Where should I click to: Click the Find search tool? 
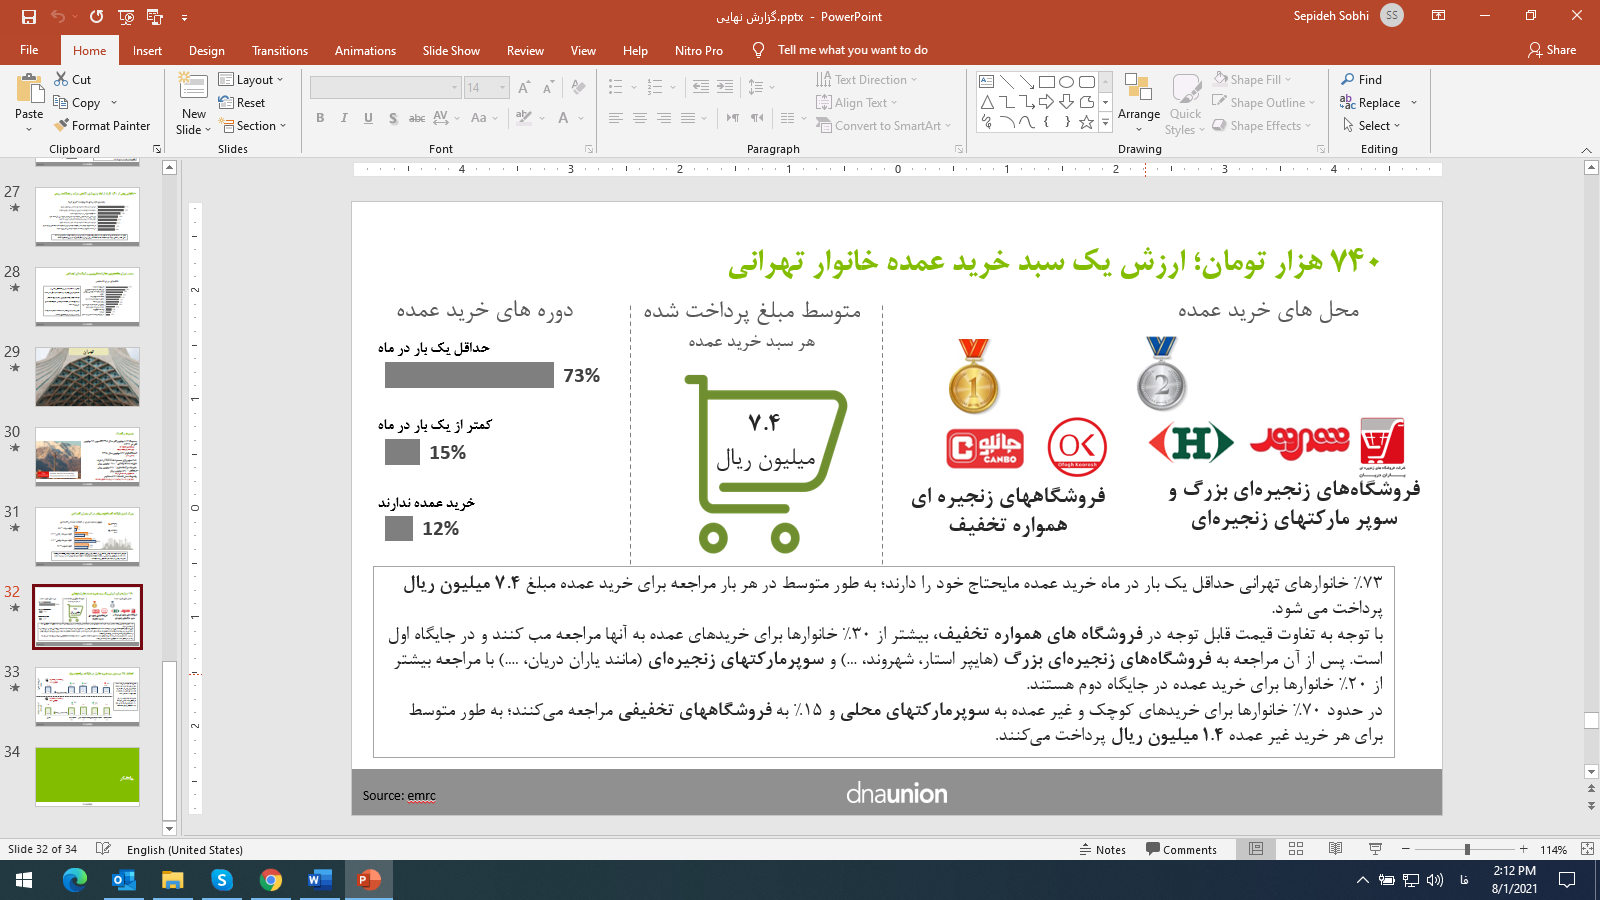(x=1362, y=80)
